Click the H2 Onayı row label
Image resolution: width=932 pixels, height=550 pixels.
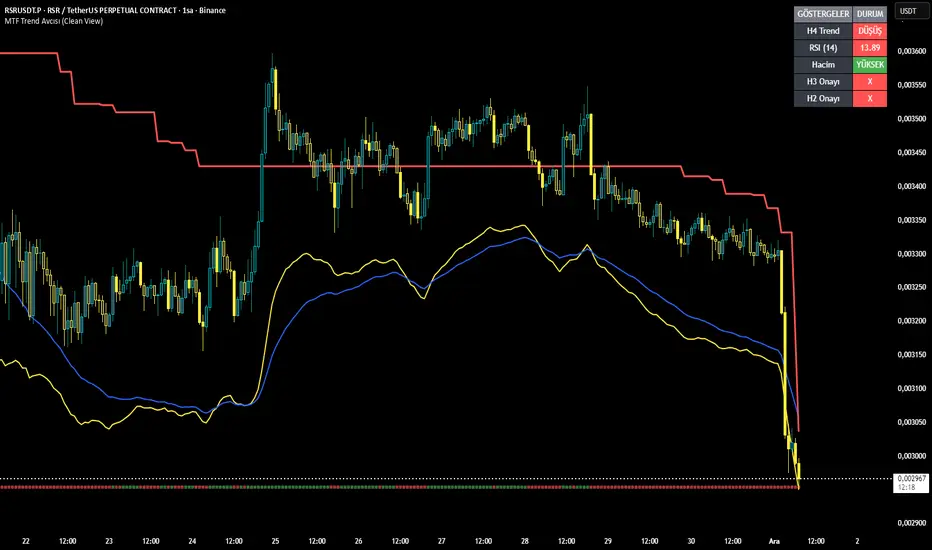[823, 99]
